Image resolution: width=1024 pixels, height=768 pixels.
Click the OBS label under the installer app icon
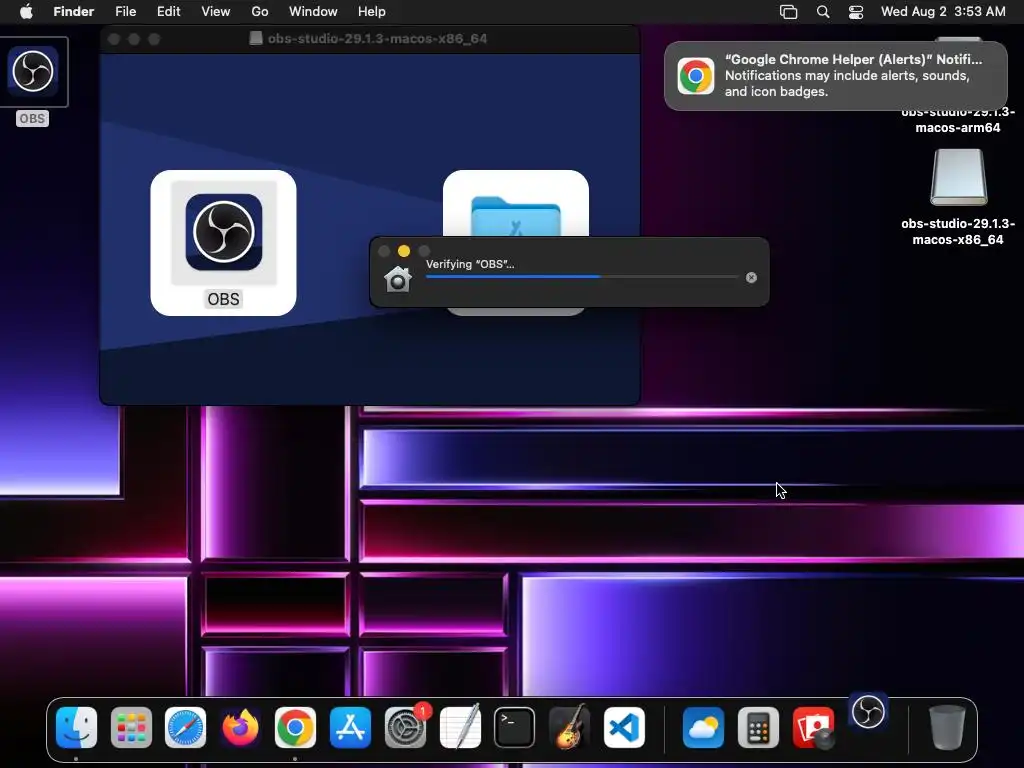tap(223, 299)
